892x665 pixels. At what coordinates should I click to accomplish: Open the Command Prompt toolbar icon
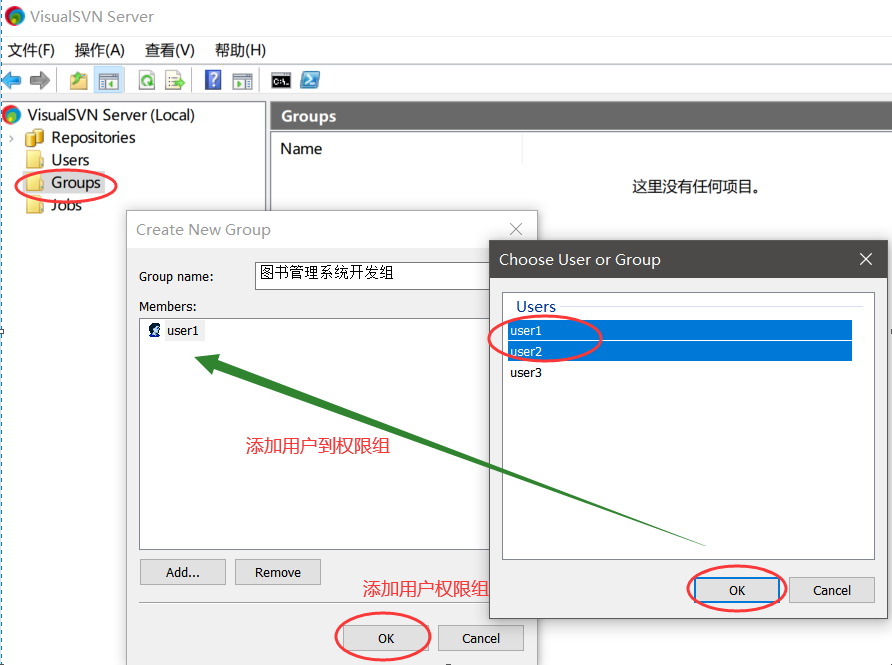281,81
